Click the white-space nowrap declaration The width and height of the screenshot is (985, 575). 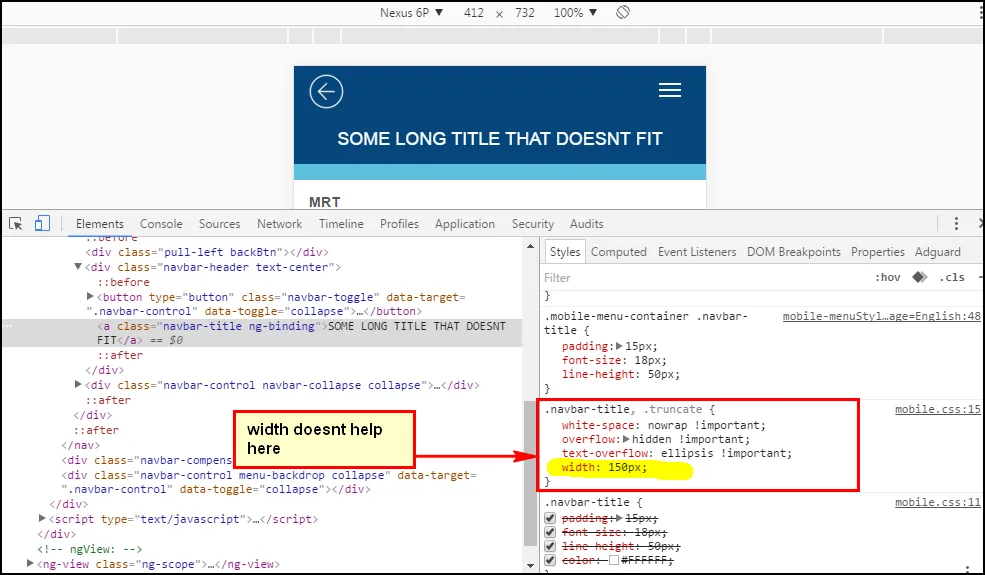(663, 425)
